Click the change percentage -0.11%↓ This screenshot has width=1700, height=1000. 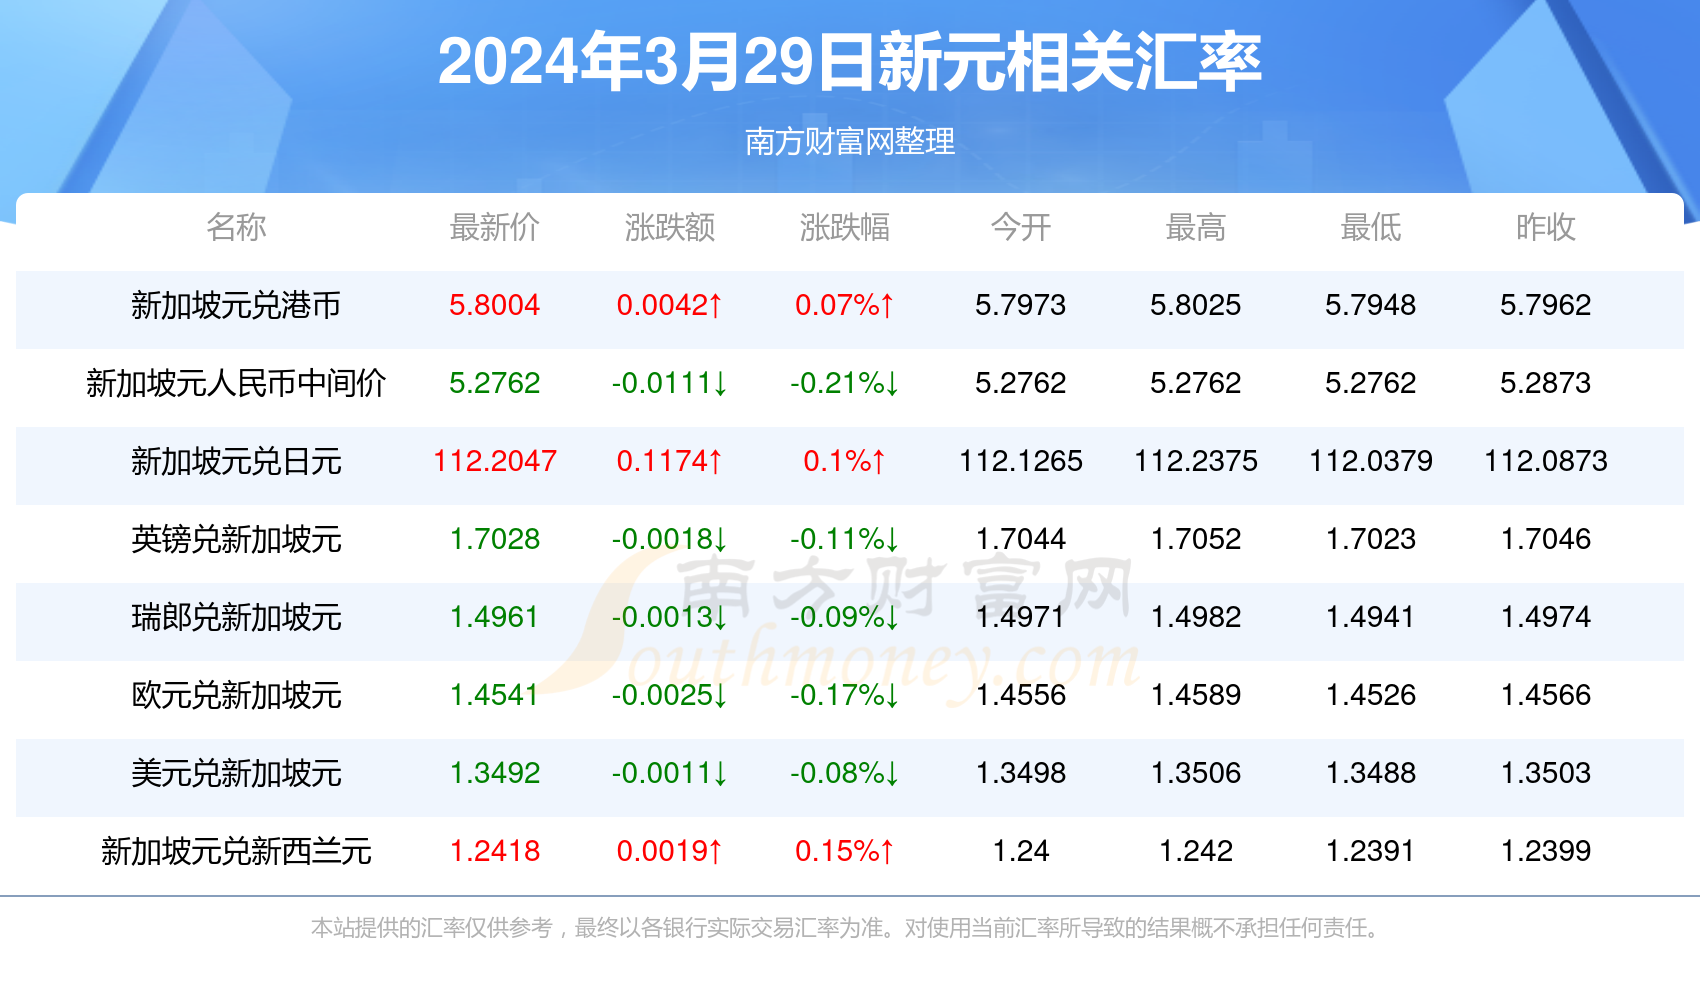845,539
